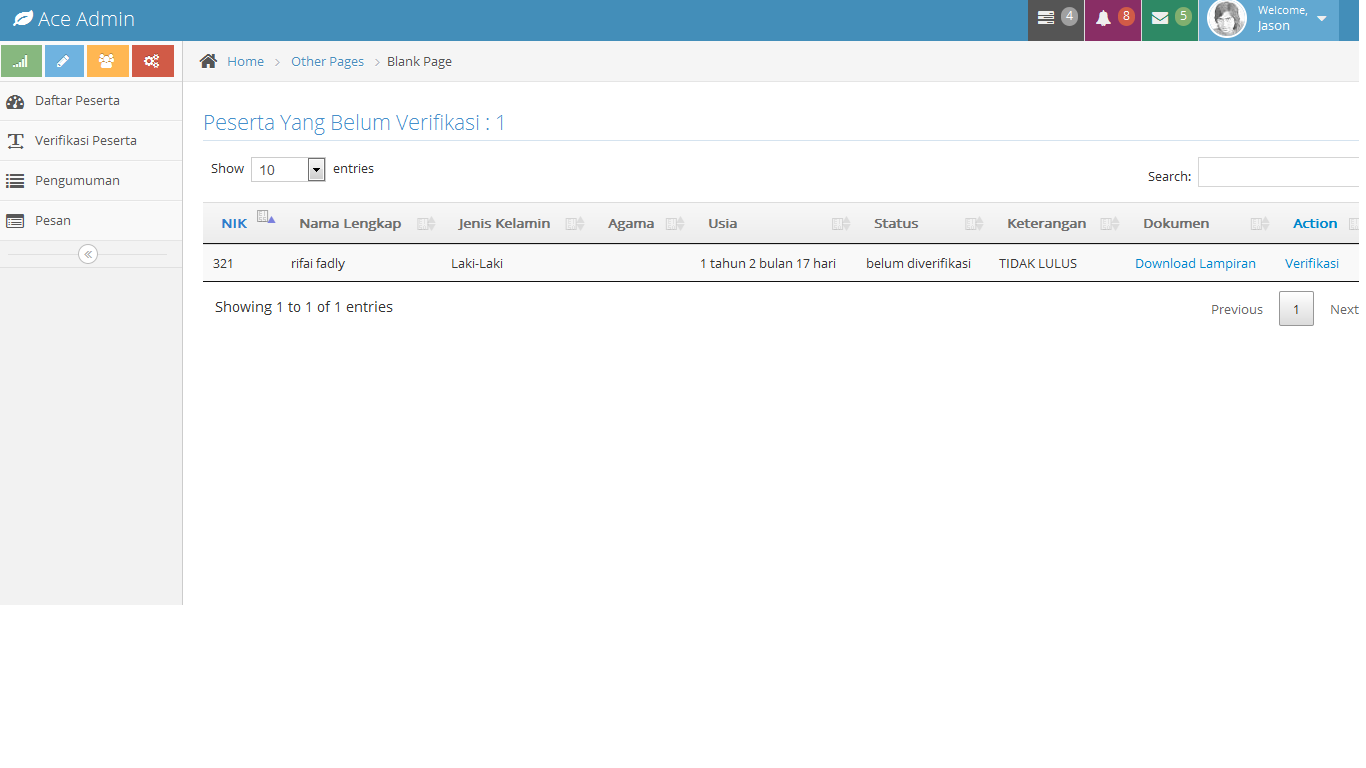Viewport: 1366px width, 768px height.
Task: Collapse the sidebar using double-chevron toggle
Action: tap(88, 254)
